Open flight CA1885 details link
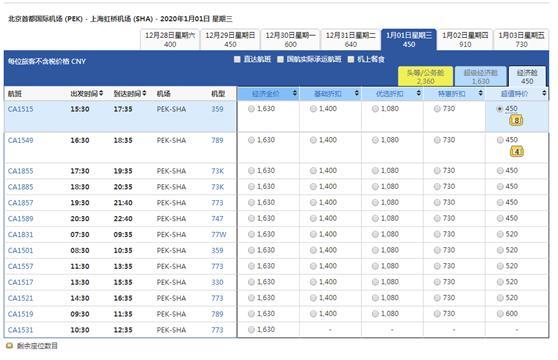The height and width of the screenshot is (360, 558). click(x=21, y=187)
